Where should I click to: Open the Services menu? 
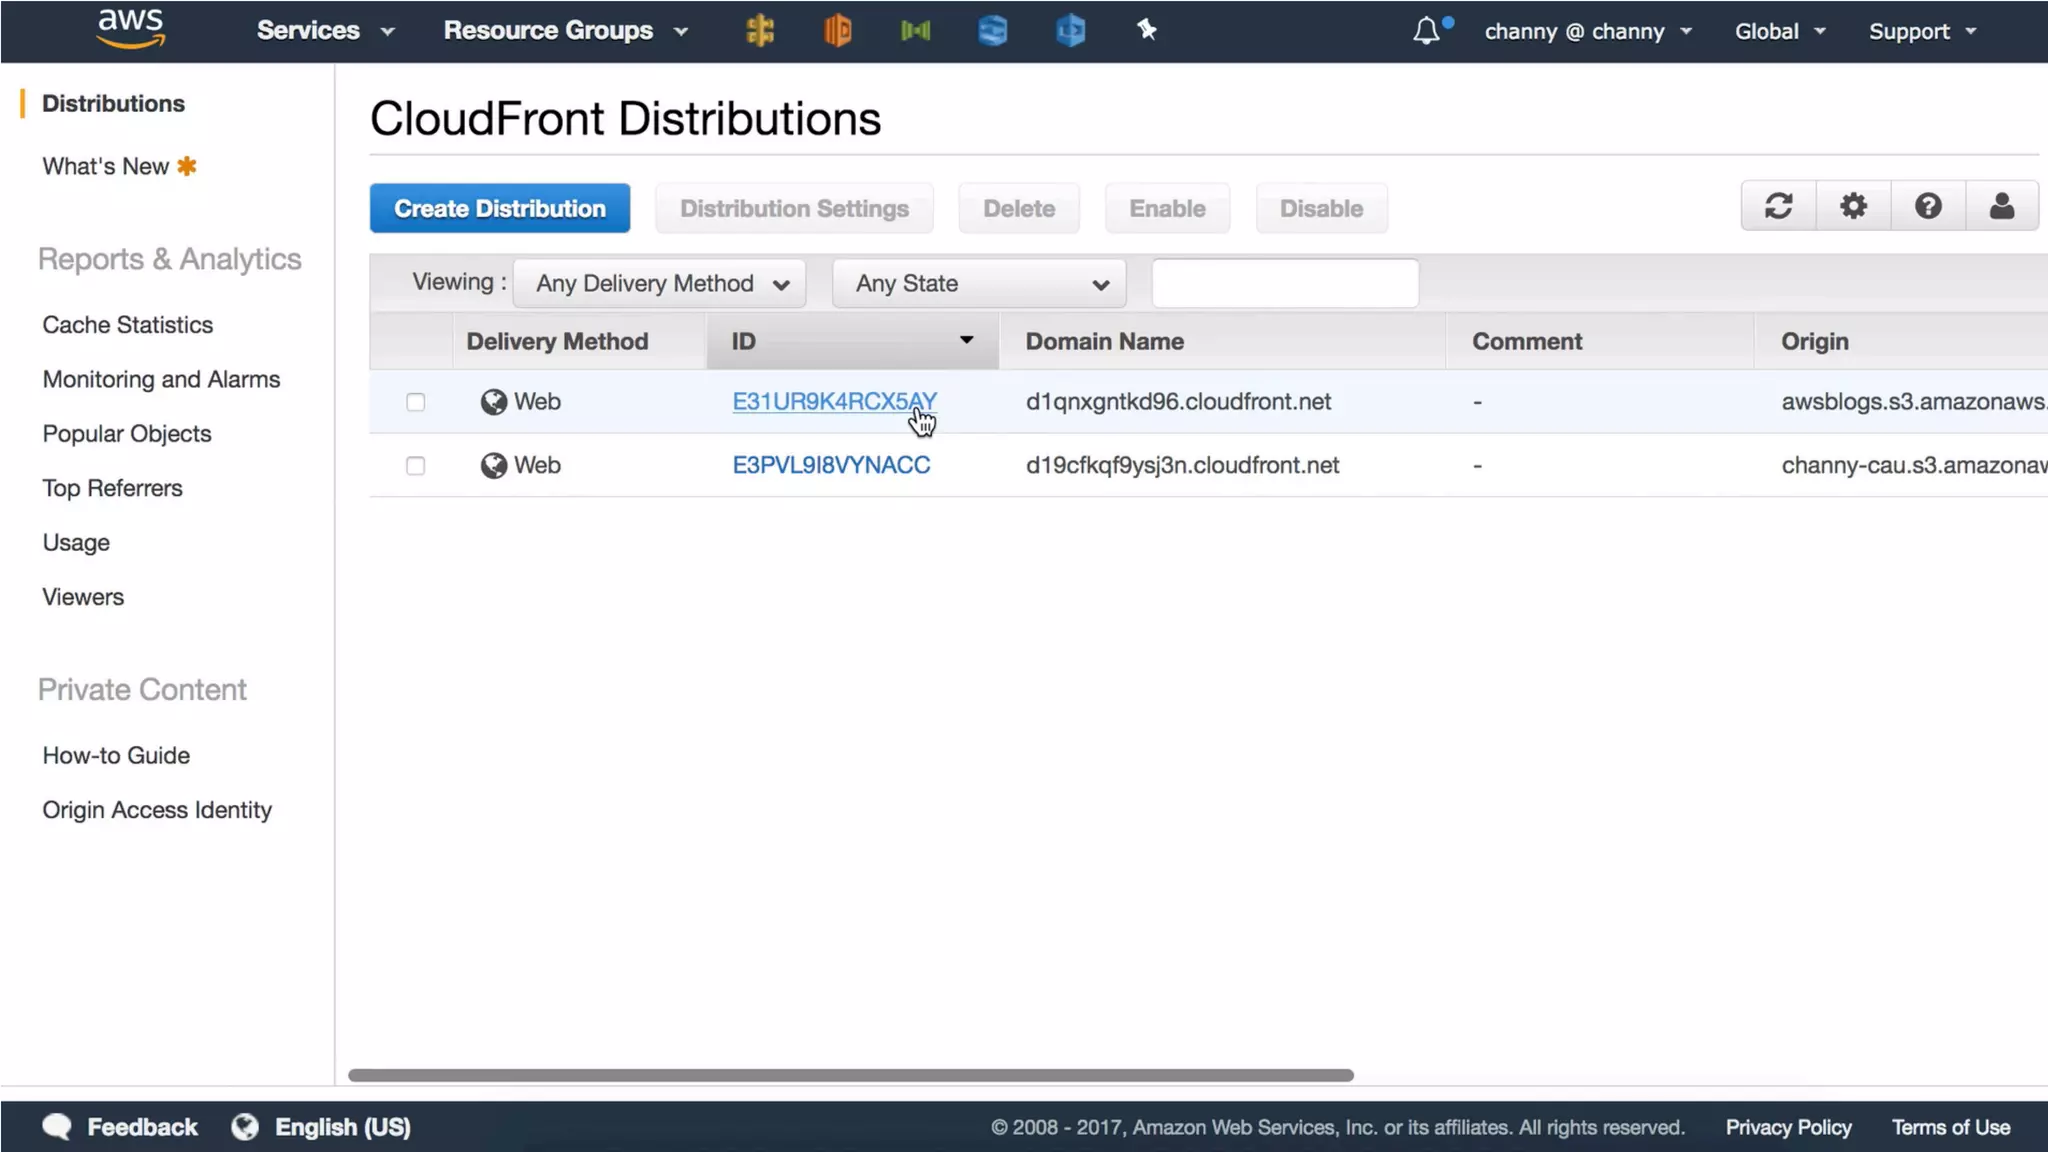click(324, 31)
